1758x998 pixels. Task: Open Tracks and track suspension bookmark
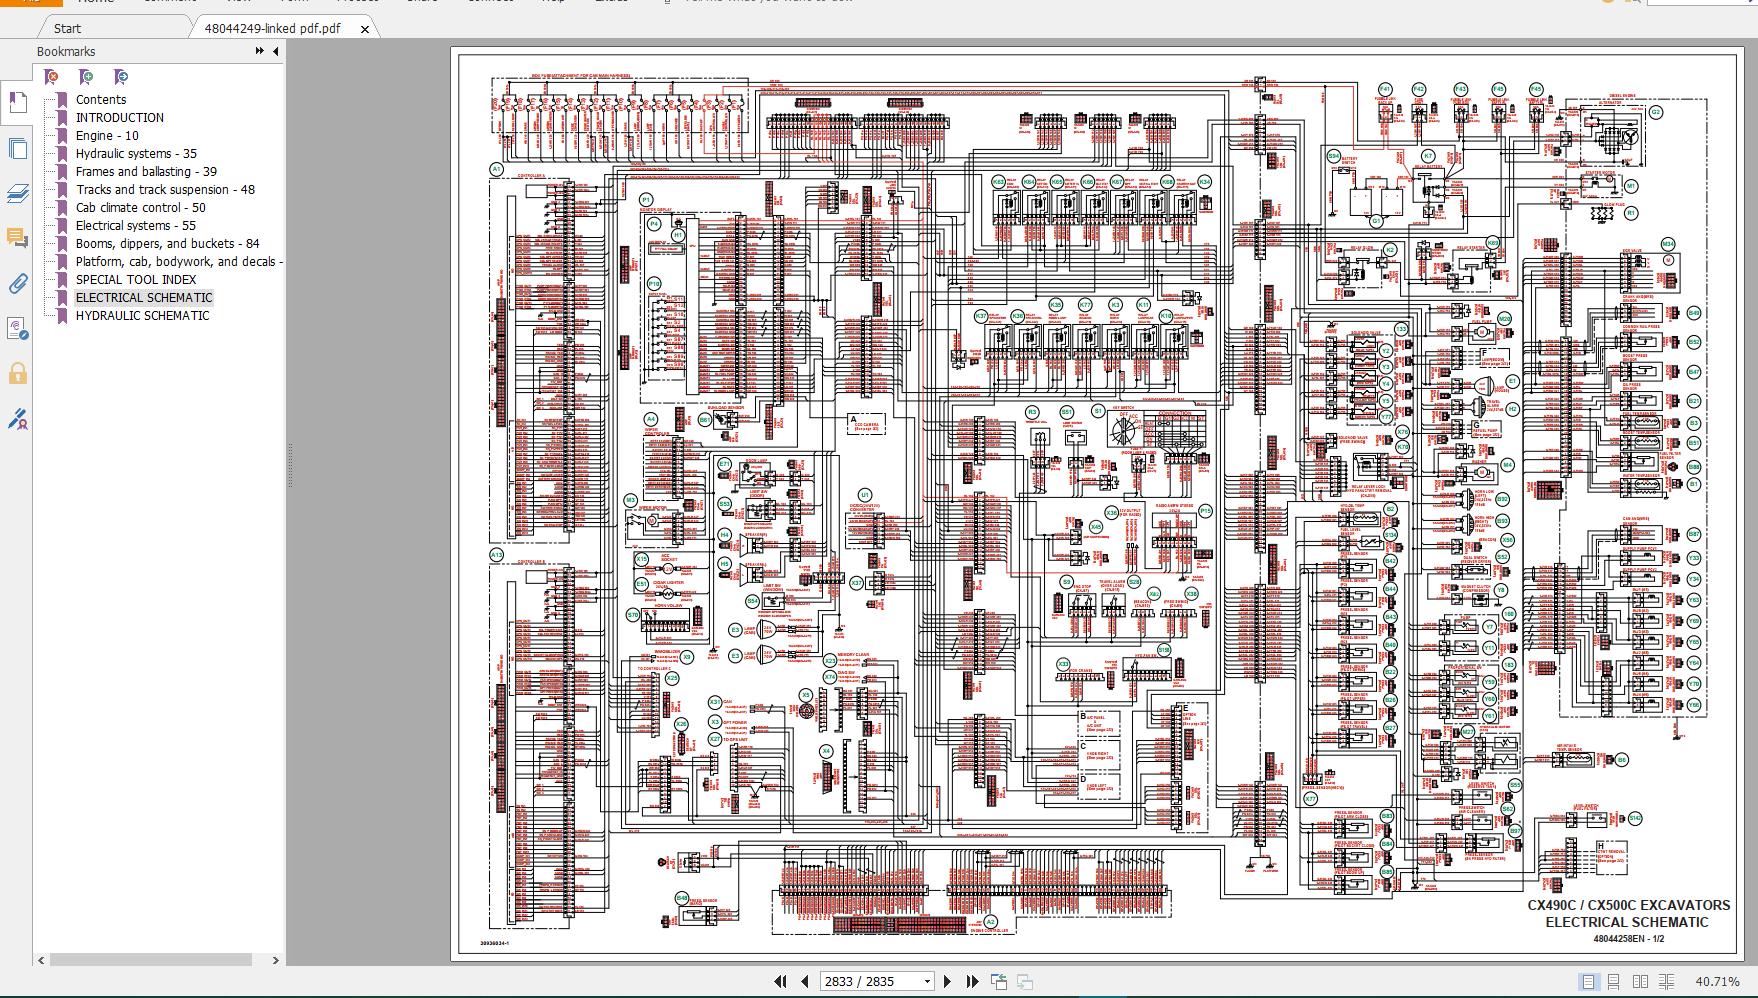(x=165, y=189)
